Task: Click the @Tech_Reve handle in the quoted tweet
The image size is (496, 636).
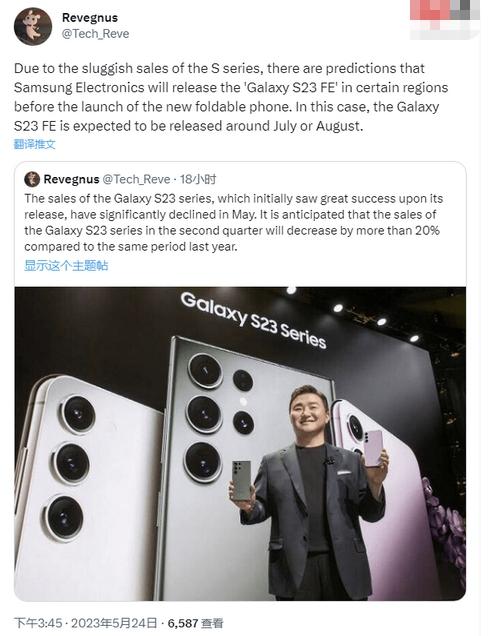Action: [136, 179]
